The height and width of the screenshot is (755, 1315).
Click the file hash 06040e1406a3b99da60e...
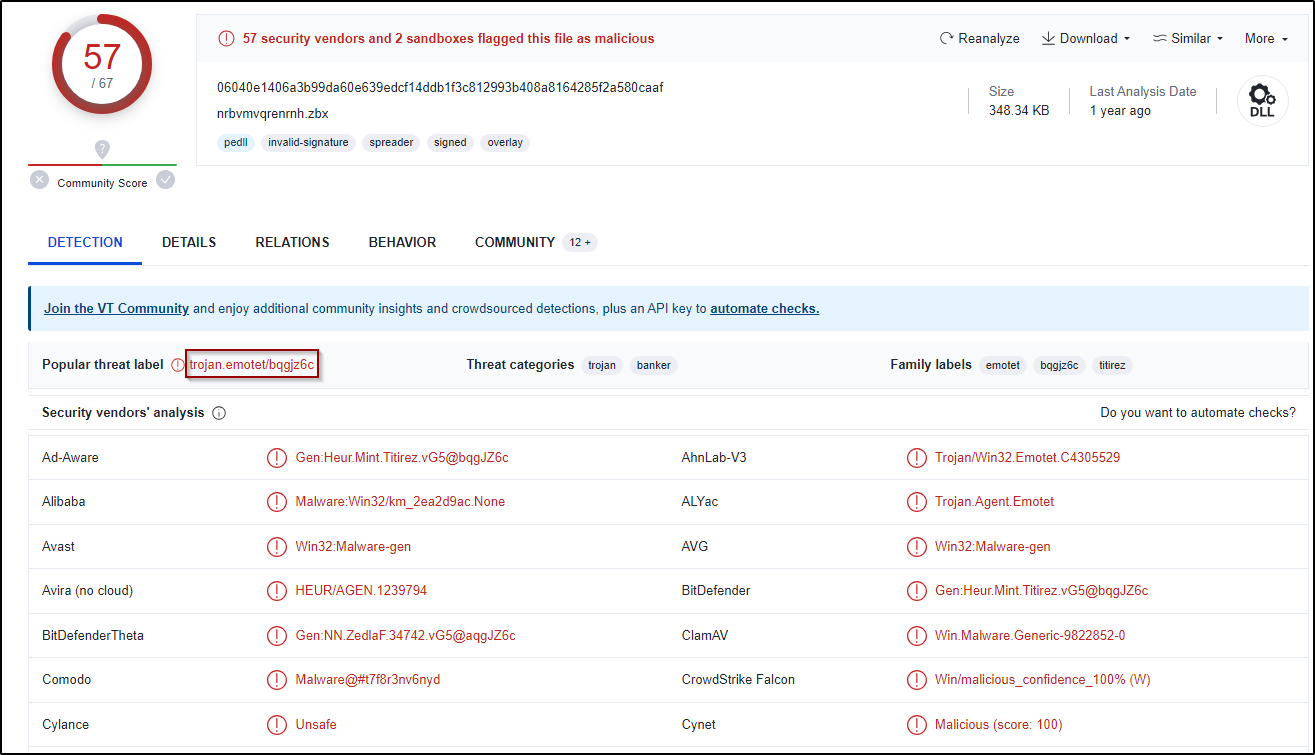pos(440,87)
